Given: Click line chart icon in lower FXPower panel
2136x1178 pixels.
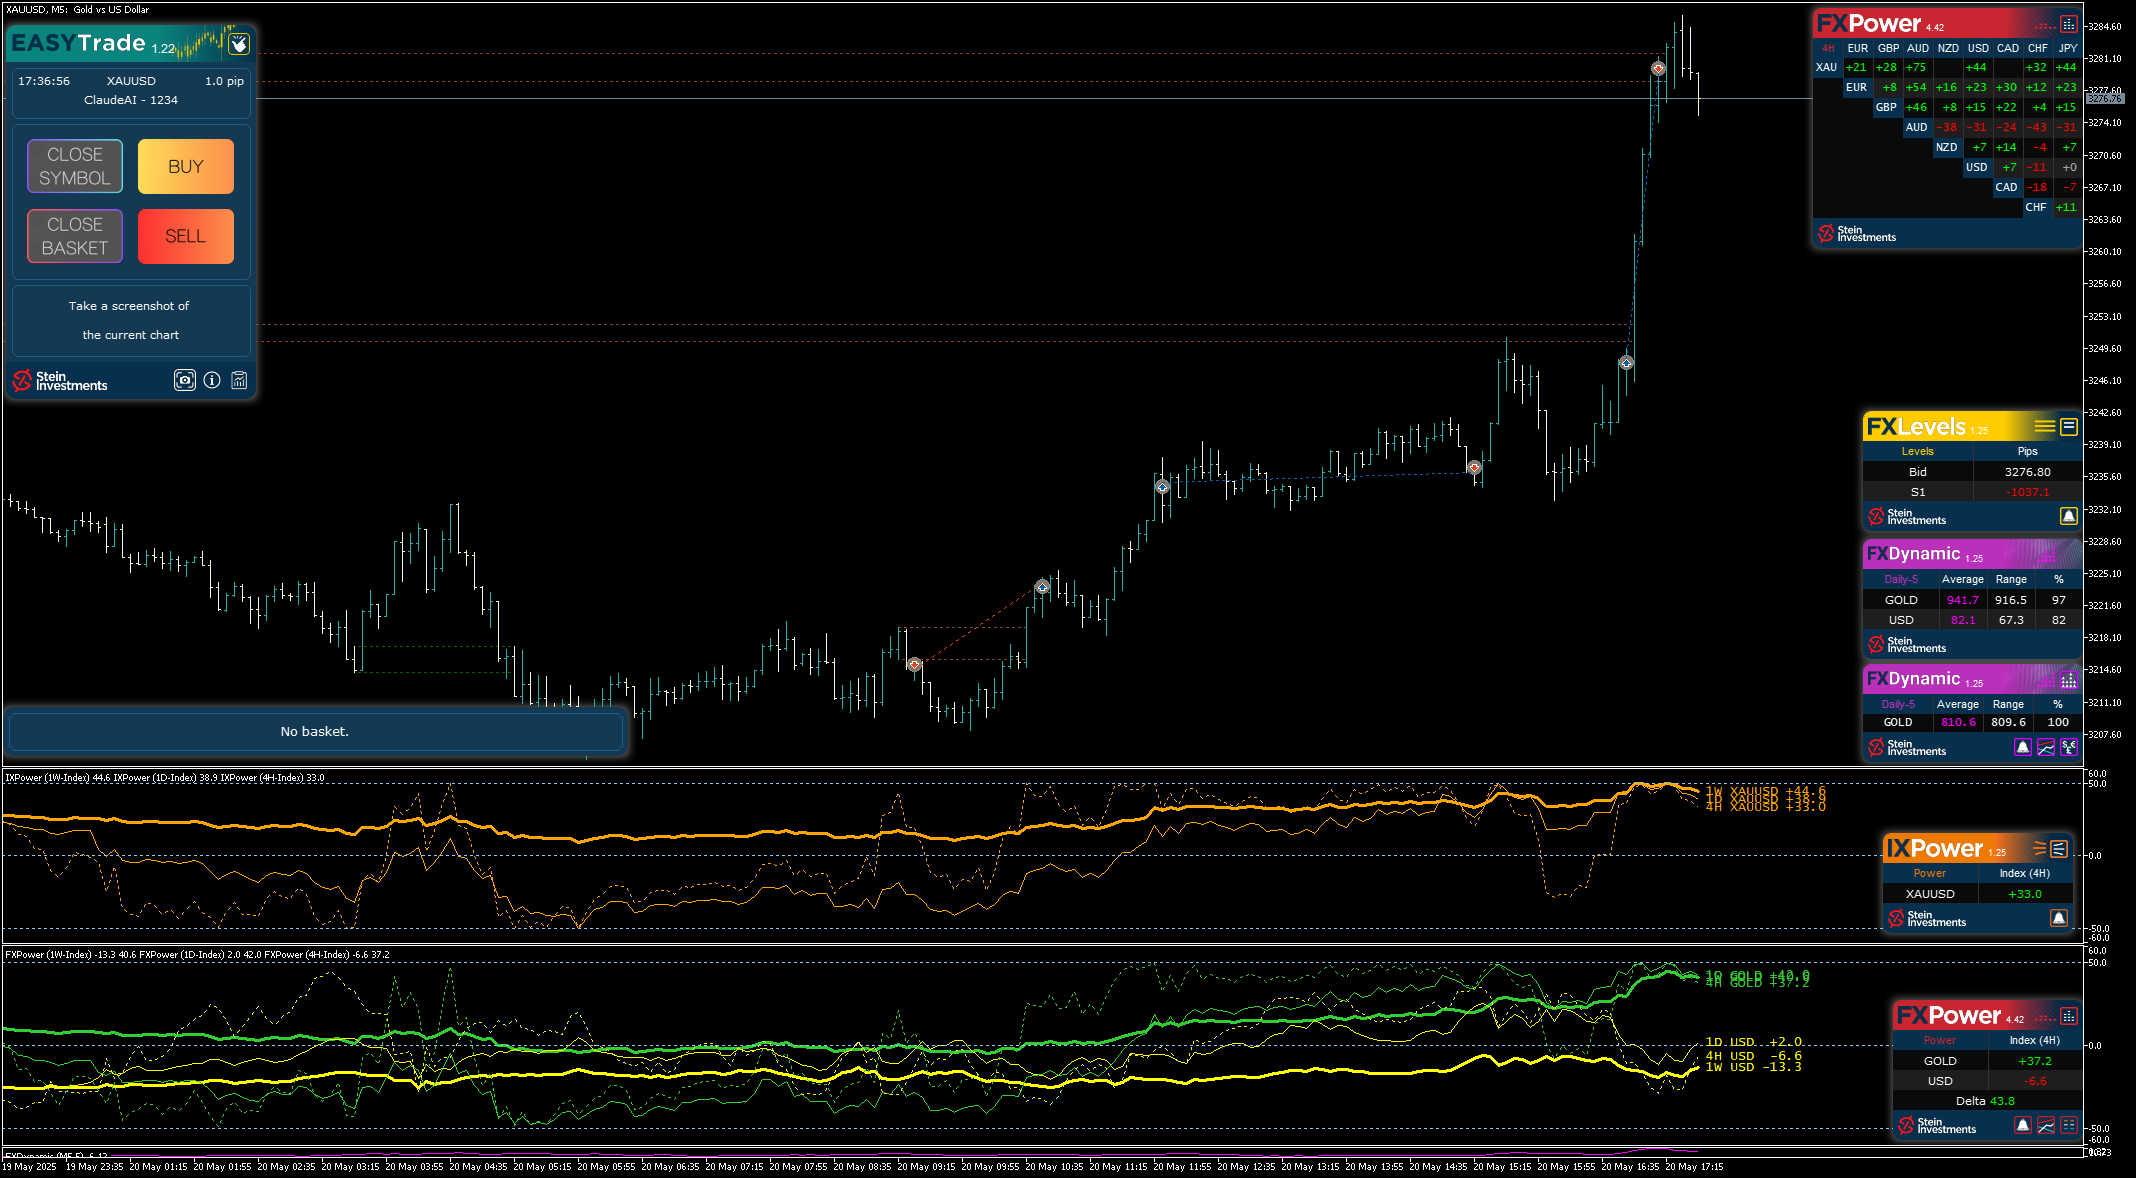Looking at the screenshot, I should (x=2046, y=1125).
